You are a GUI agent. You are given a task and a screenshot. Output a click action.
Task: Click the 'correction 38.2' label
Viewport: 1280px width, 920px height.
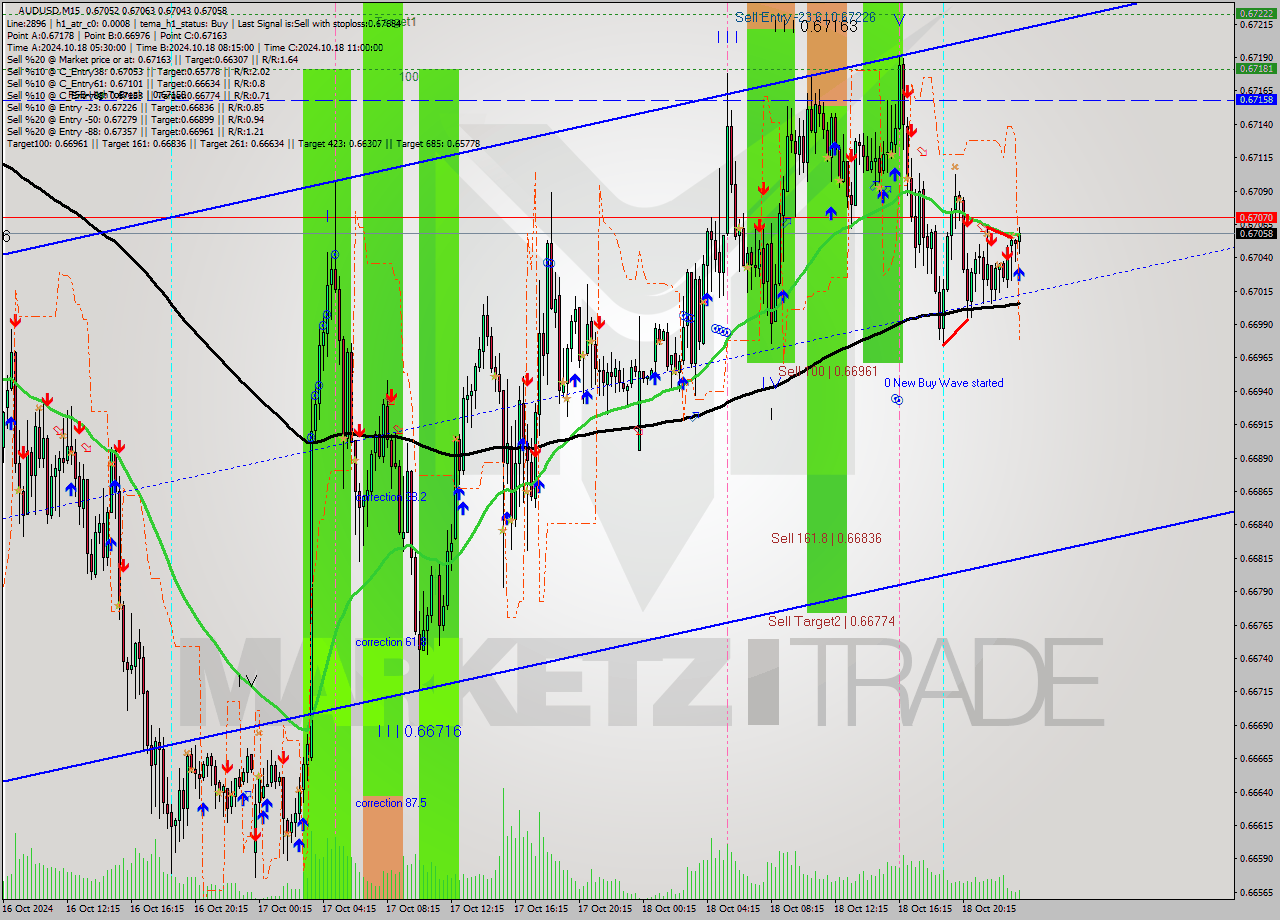(x=391, y=497)
